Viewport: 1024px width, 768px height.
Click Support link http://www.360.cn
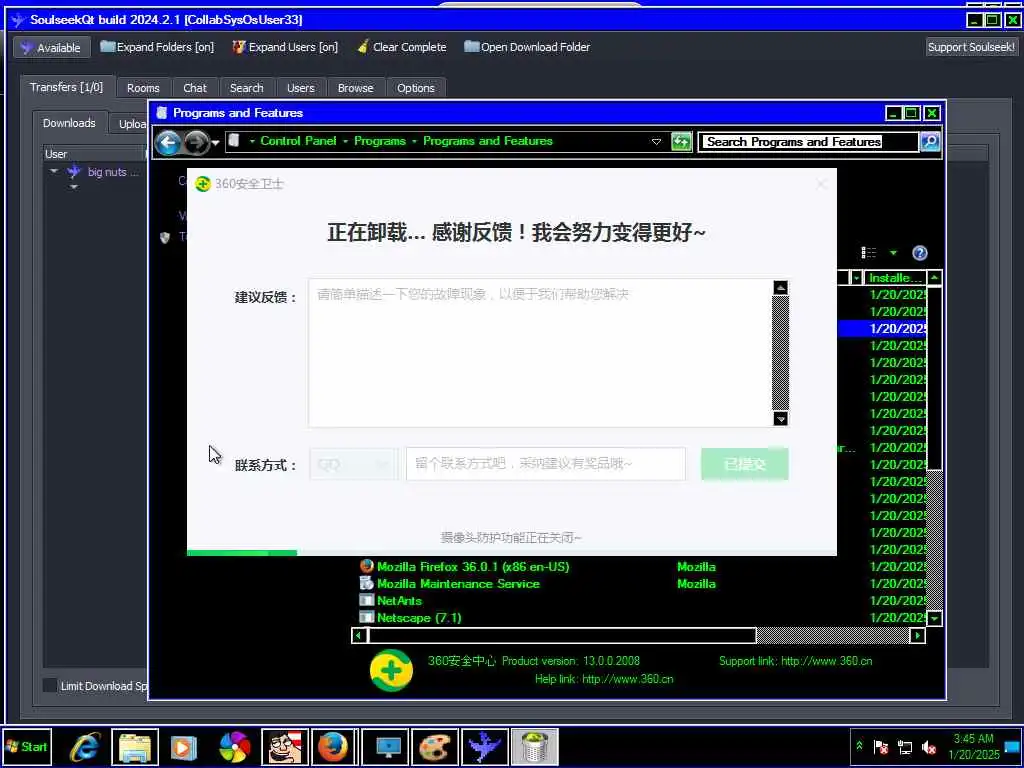coord(795,661)
